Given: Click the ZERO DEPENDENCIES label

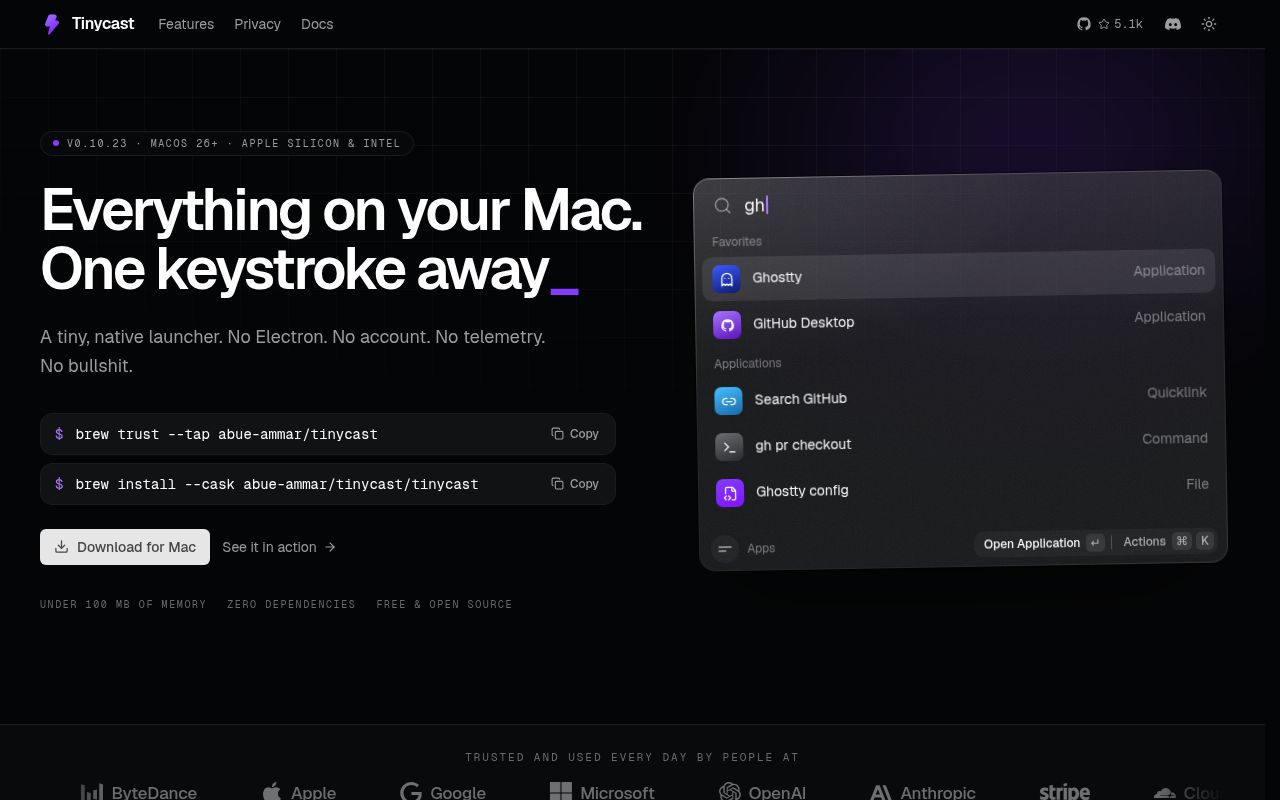Looking at the screenshot, I should pos(291,604).
